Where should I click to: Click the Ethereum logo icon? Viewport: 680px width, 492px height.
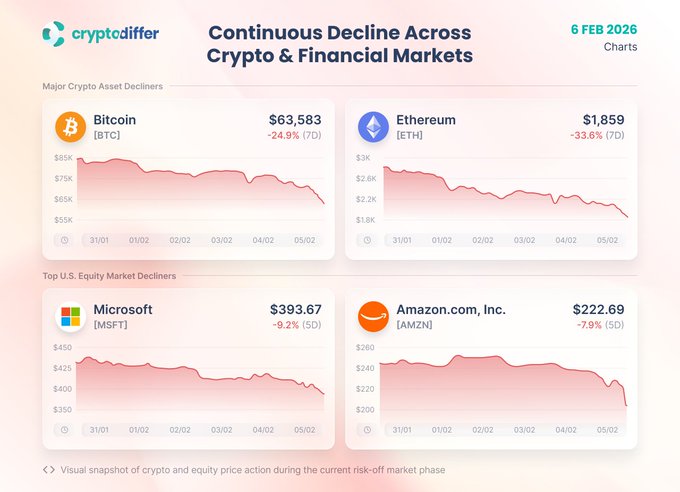point(373,127)
